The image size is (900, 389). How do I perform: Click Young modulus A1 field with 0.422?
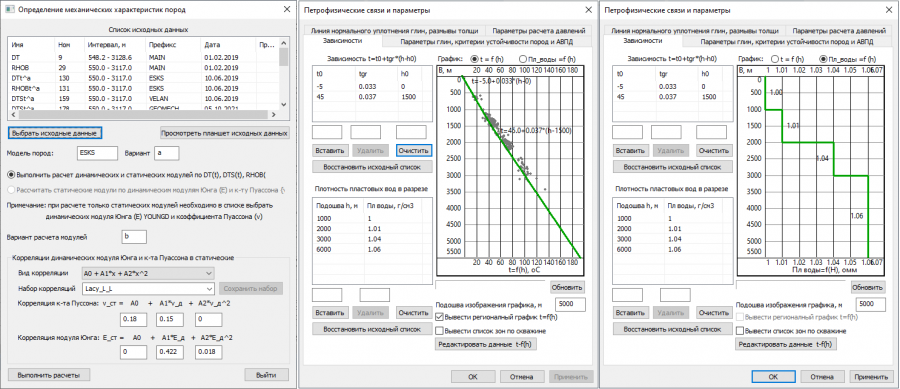170,353
